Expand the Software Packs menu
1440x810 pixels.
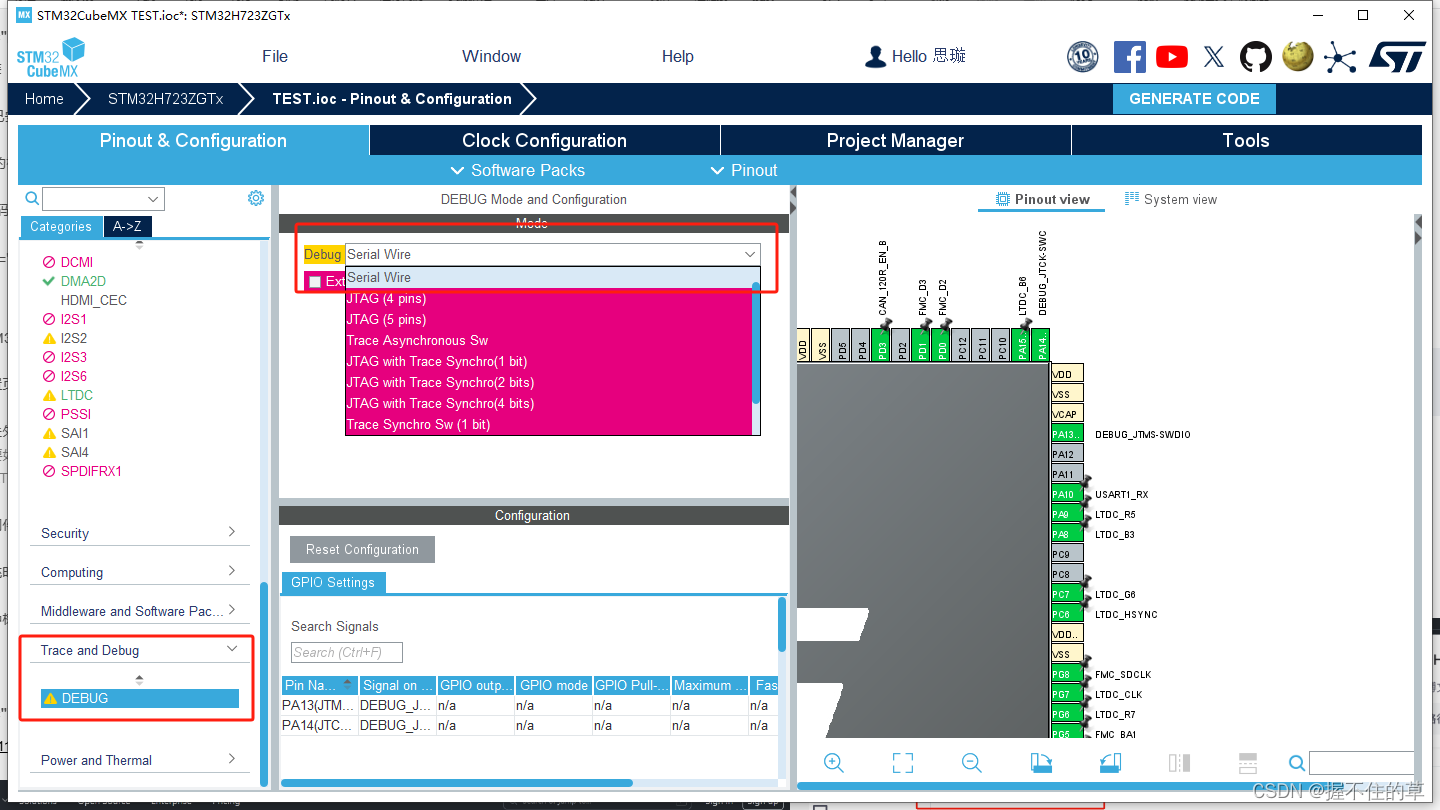(x=518, y=170)
